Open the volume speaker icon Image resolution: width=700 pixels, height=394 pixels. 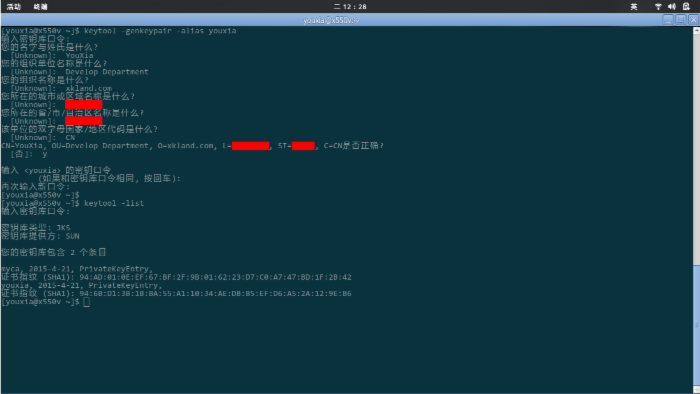672,7
